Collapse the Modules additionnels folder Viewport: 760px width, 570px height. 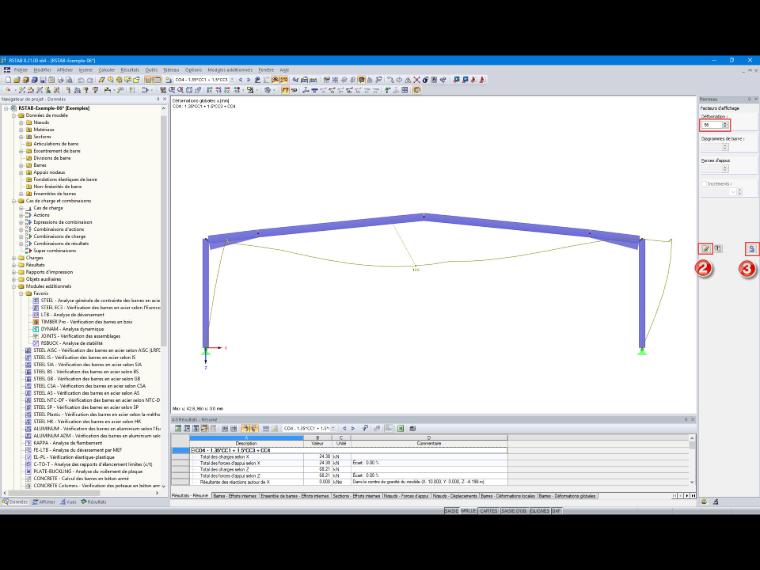[x=14, y=286]
